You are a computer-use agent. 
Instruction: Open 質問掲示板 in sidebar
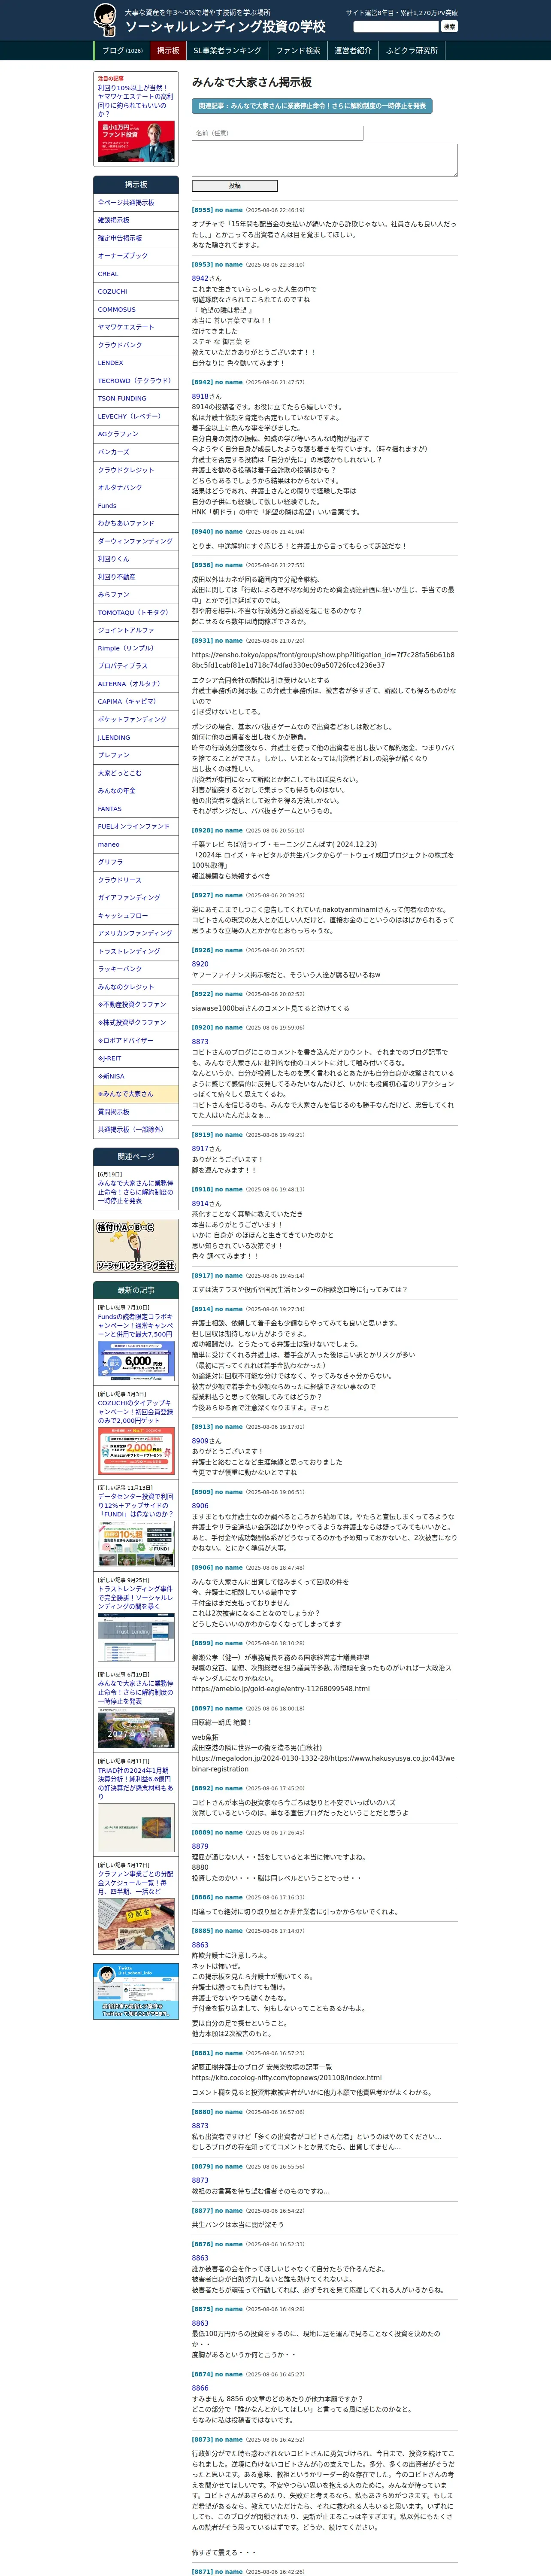(x=136, y=1111)
